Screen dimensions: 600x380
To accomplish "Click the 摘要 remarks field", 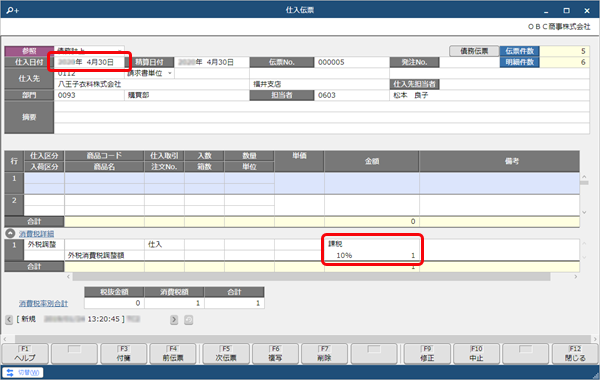I will click(x=321, y=117).
